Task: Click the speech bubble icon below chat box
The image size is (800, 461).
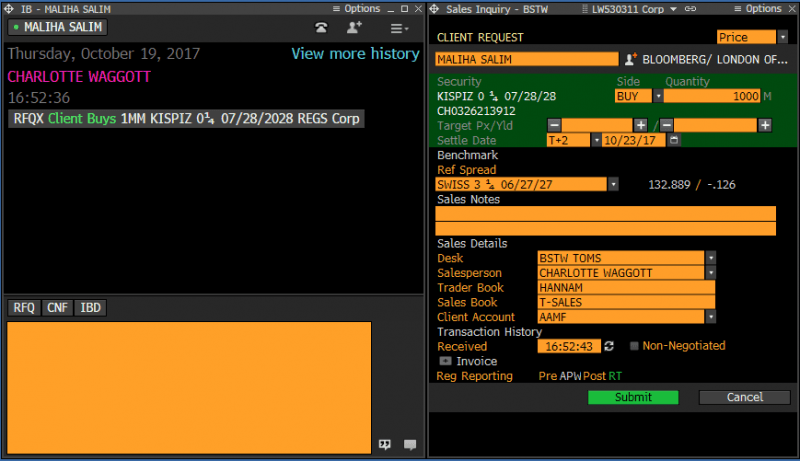Action: (410, 445)
